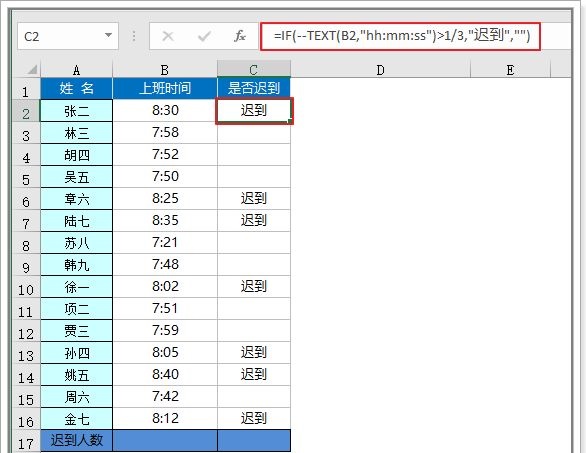Screen dimensions: 586x453
Task: Click the 是否迟到 header cell
Action: click(x=254, y=88)
